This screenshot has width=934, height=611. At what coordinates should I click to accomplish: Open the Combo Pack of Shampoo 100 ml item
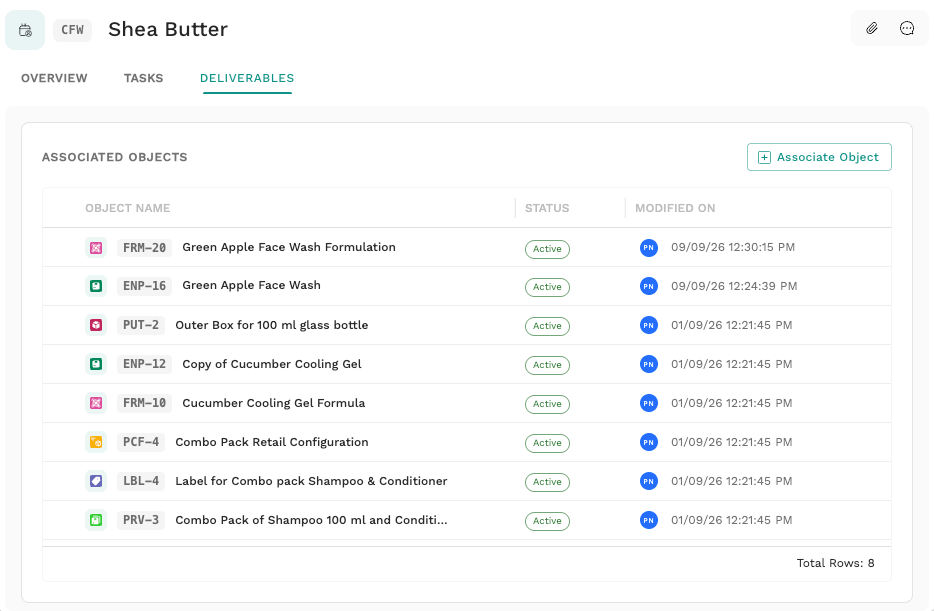pos(311,520)
